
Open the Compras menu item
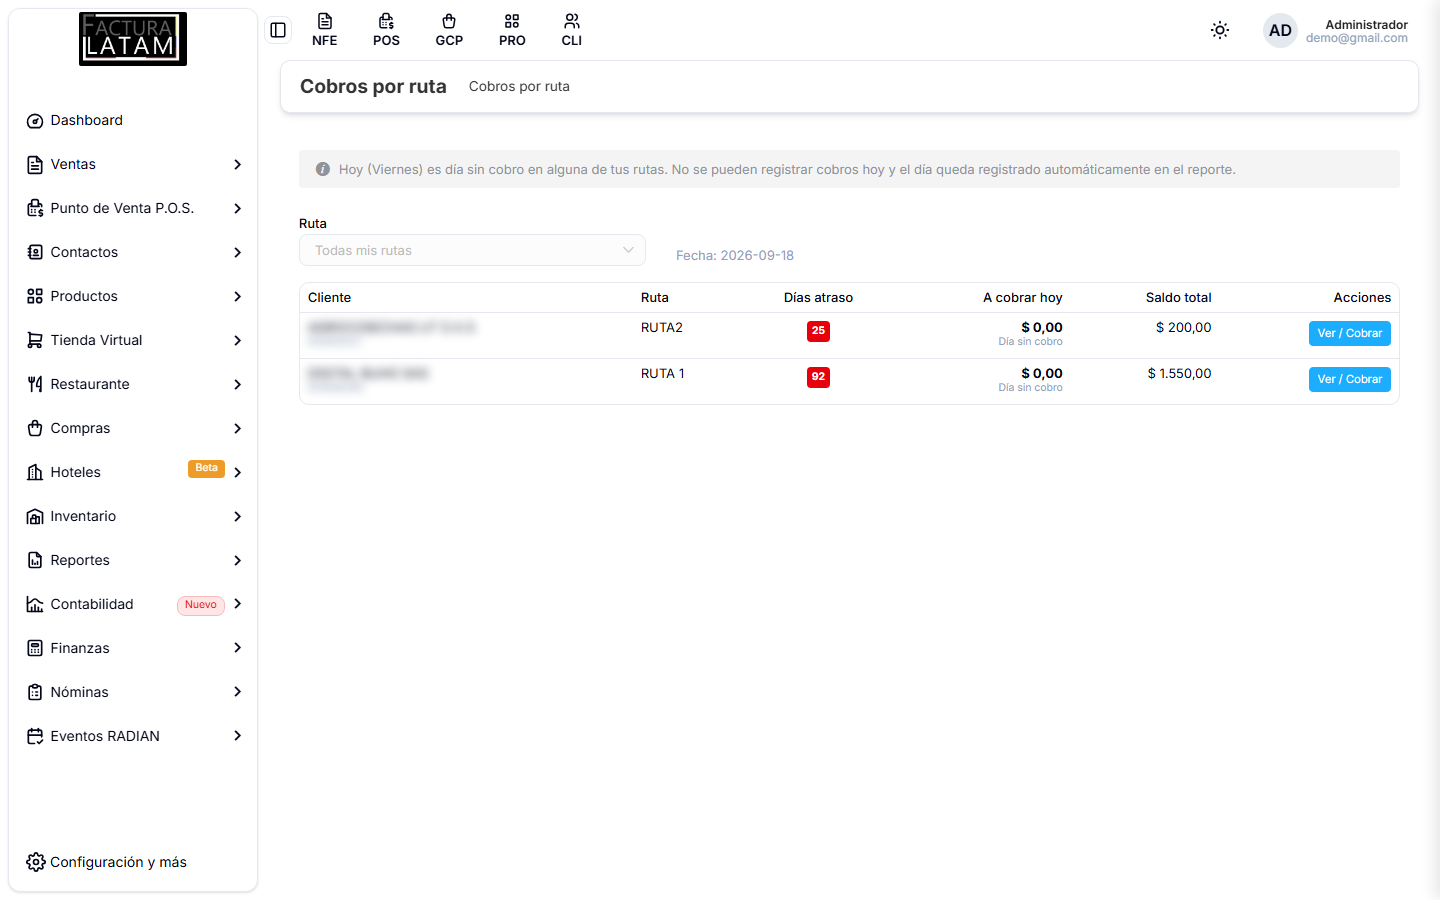point(133,428)
